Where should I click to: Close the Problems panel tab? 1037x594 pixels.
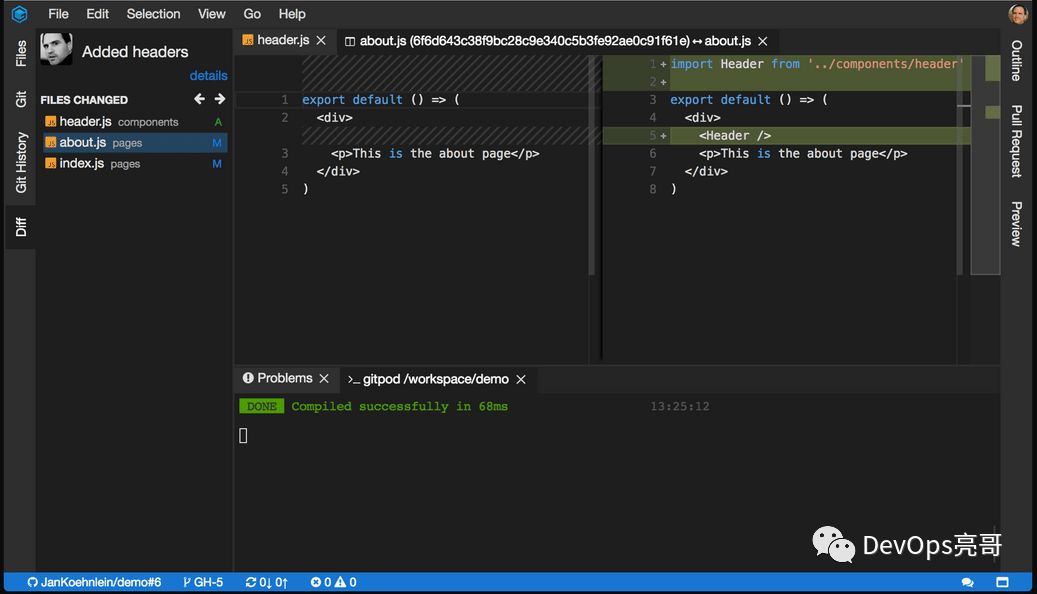pos(324,379)
